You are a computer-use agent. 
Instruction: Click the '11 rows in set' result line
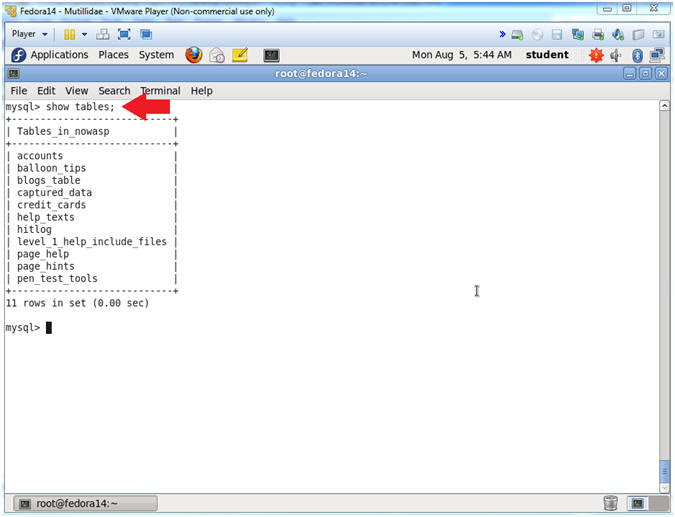pos(77,303)
